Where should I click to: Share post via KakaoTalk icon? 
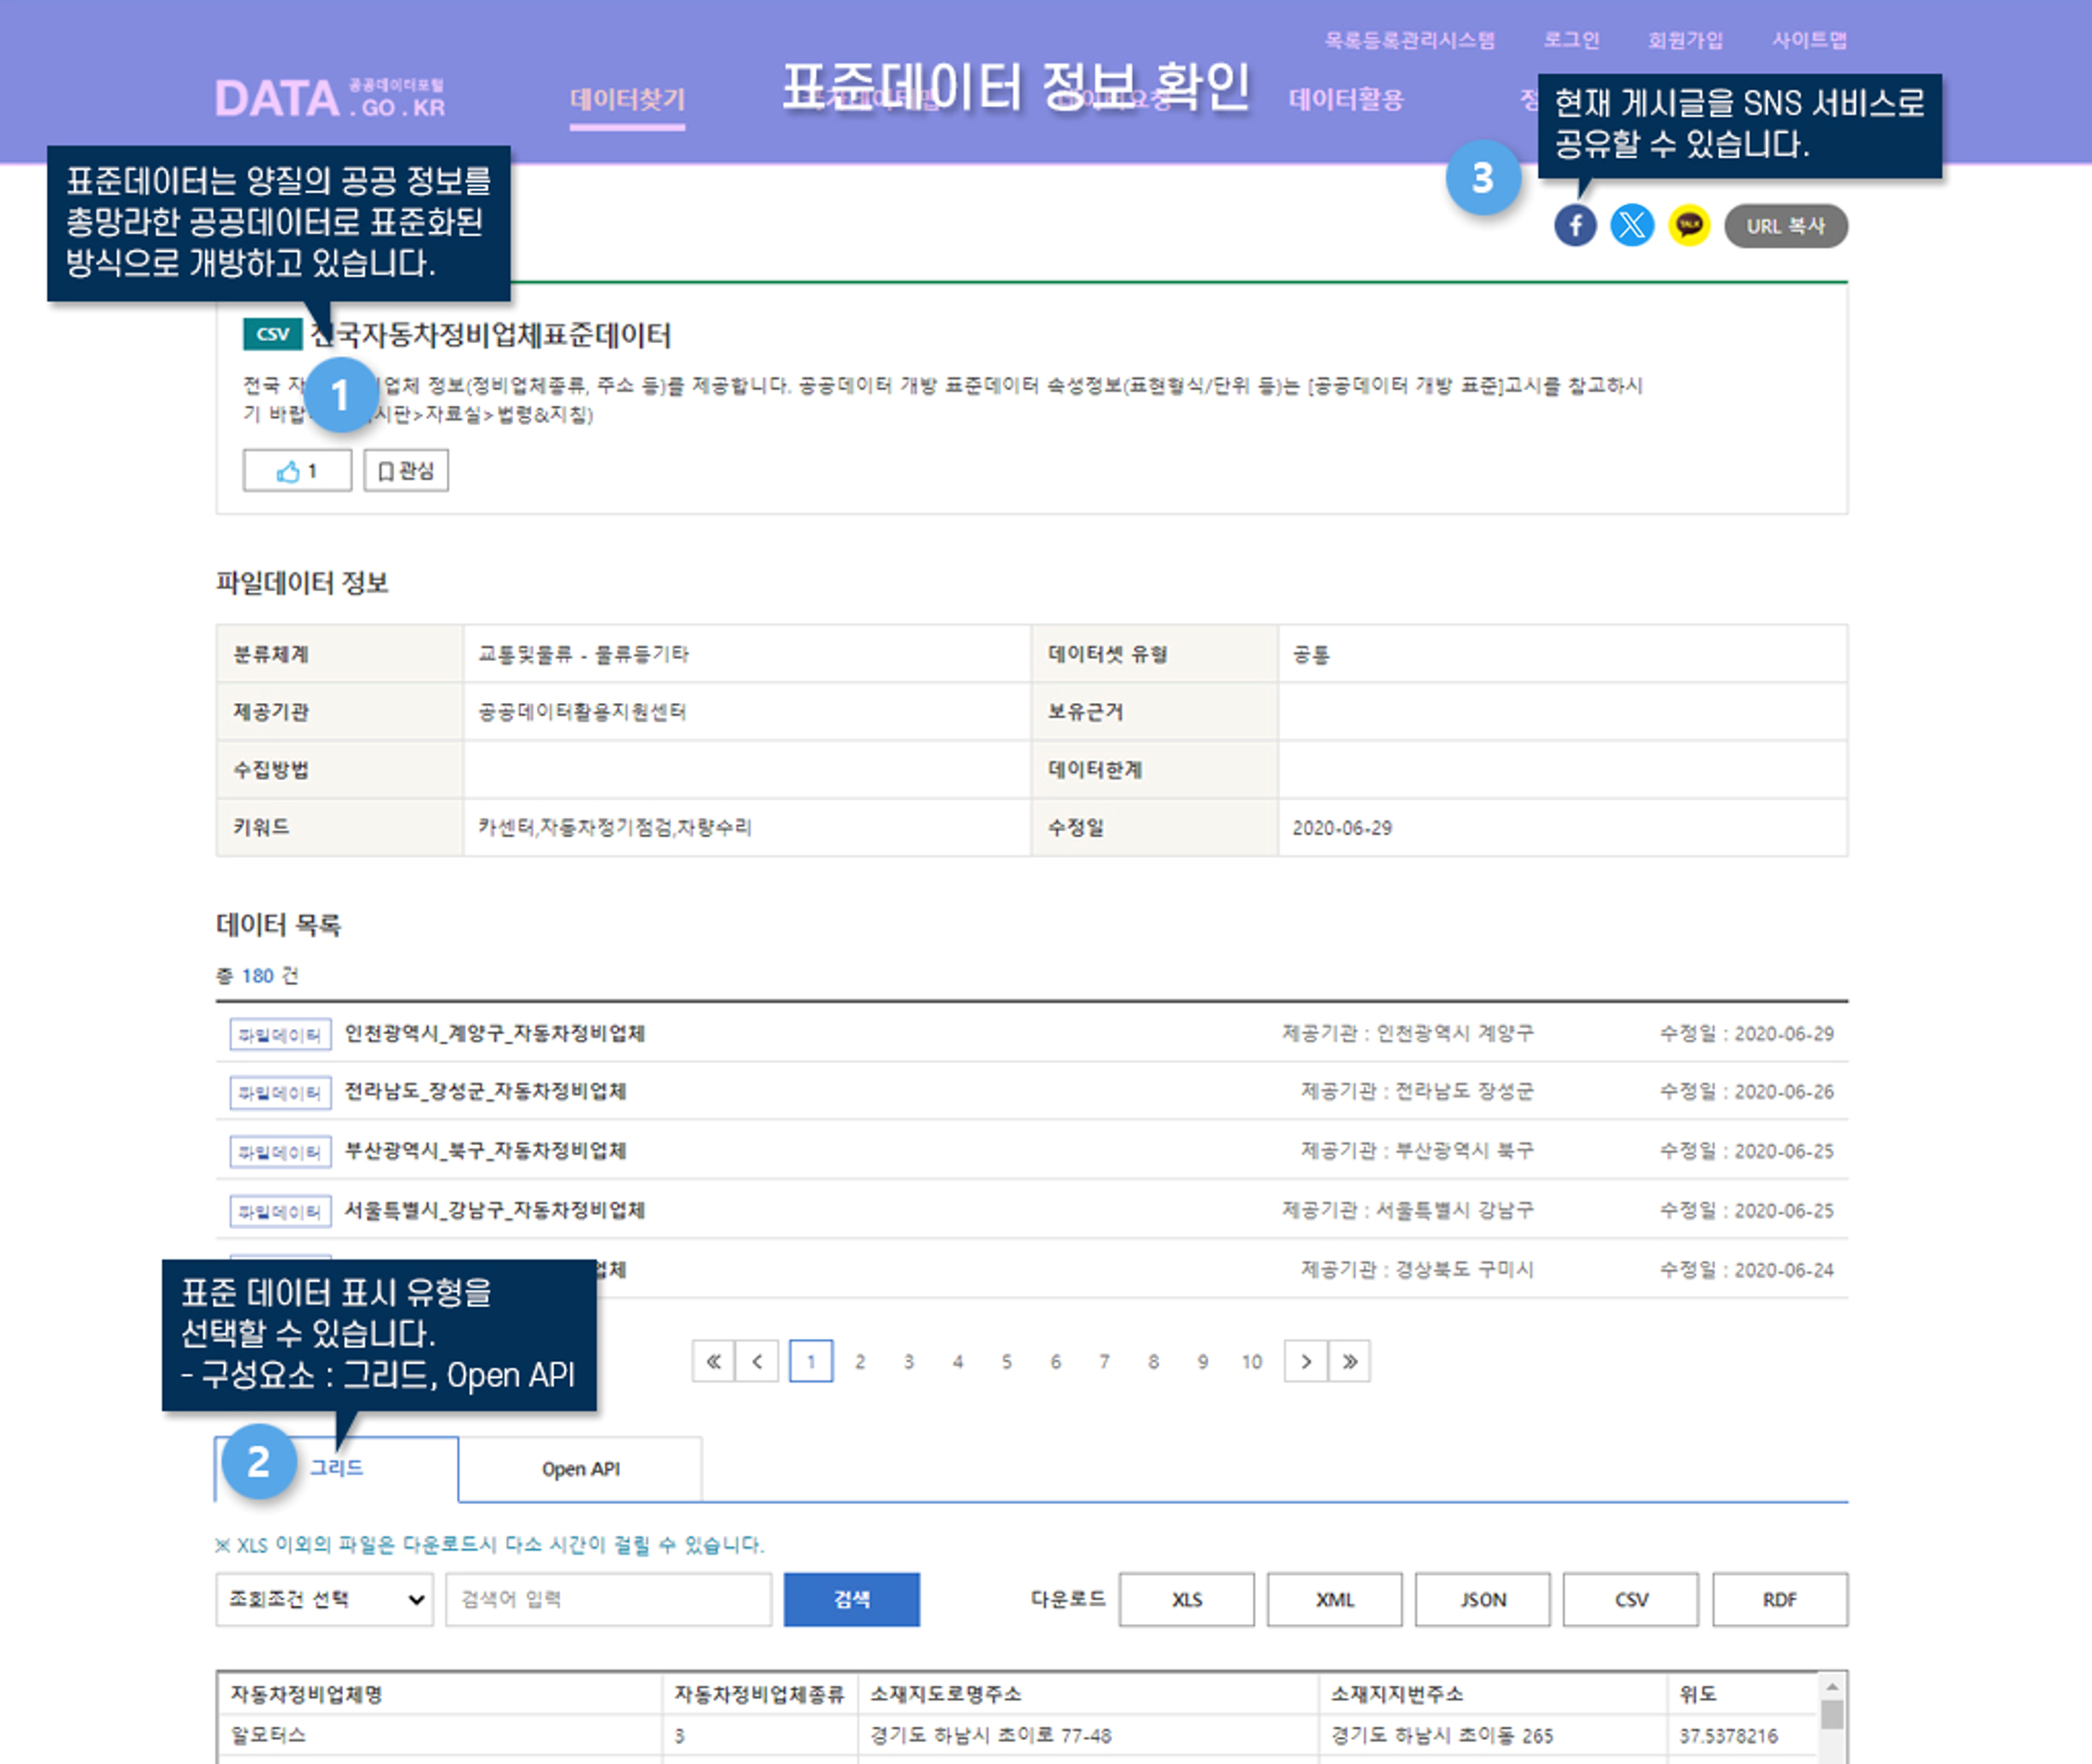coord(1688,225)
